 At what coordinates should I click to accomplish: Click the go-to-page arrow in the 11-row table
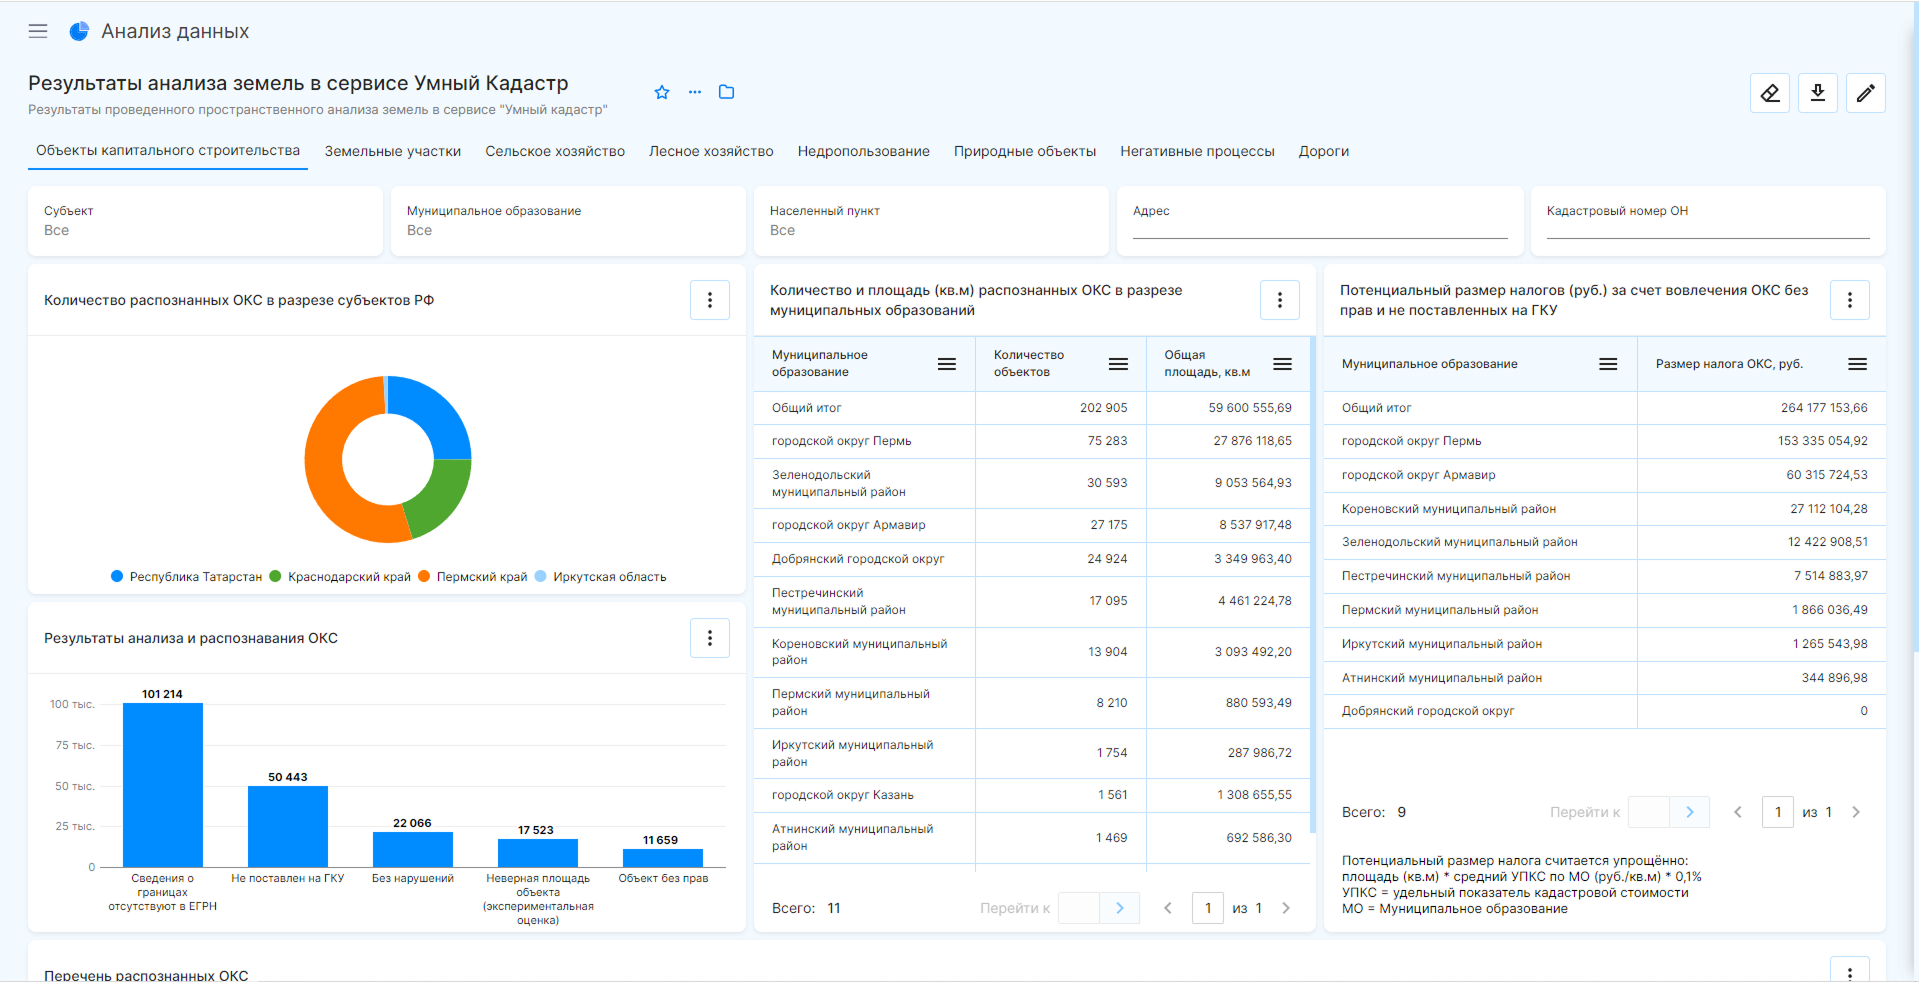tap(1120, 908)
